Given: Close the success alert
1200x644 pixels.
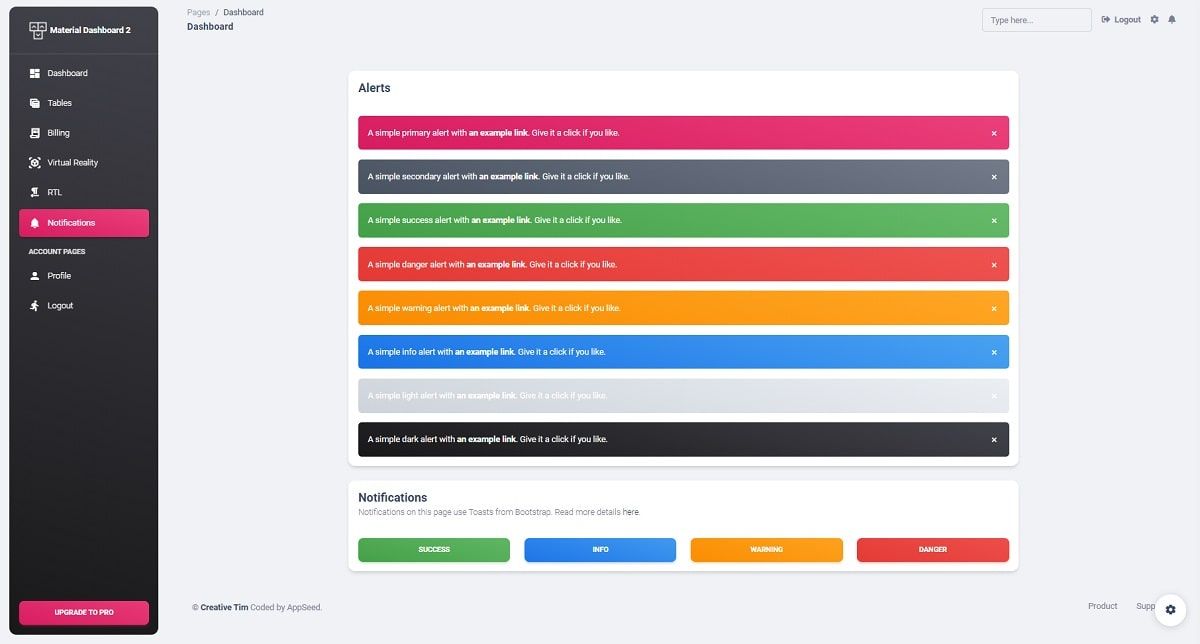Looking at the screenshot, I should pyautogui.click(x=994, y=220).
